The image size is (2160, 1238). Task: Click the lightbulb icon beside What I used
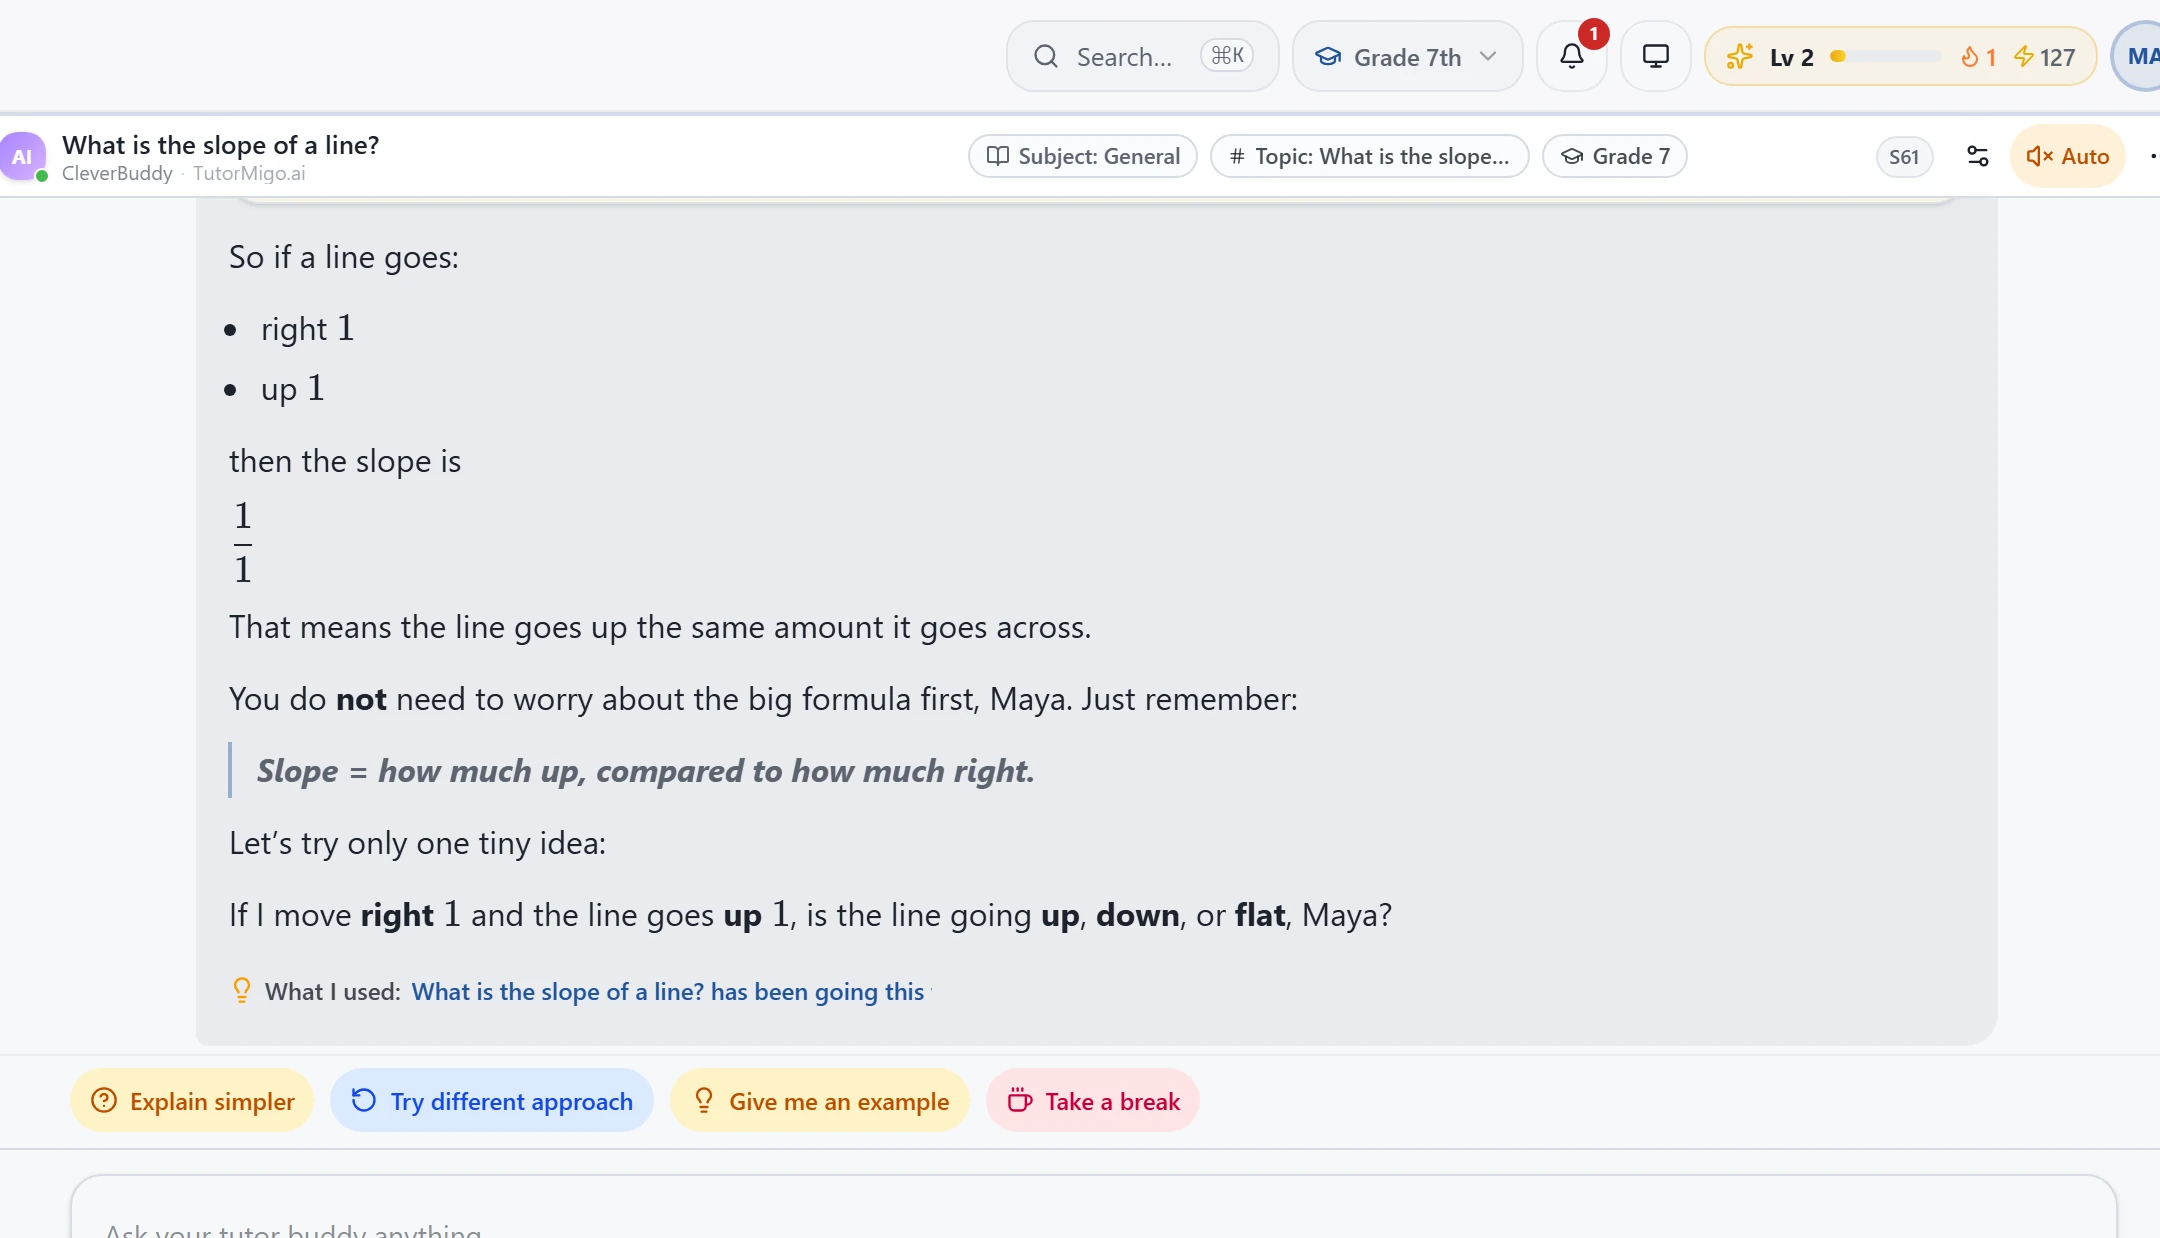click(x=241, y=990)
